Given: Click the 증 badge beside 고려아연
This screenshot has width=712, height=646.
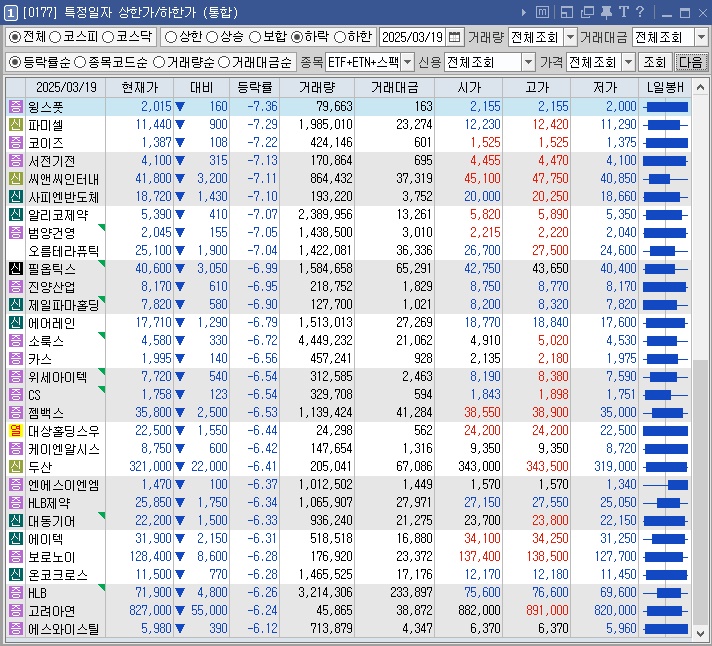Looking at the screenshot, I should coord(15,611).
